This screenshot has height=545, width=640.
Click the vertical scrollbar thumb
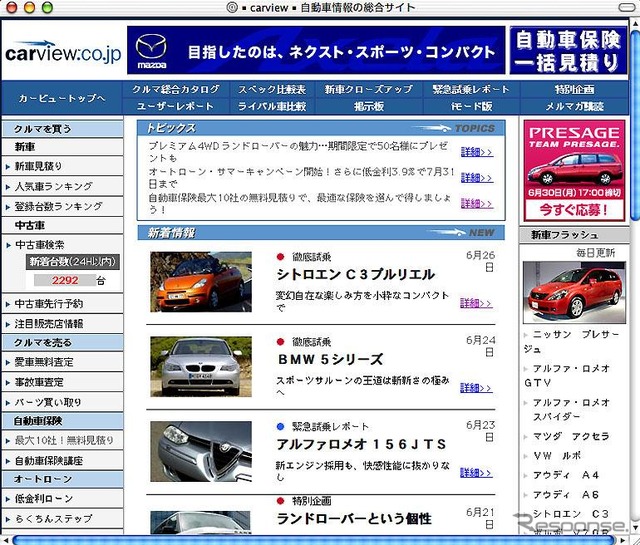tap(635, 123)
